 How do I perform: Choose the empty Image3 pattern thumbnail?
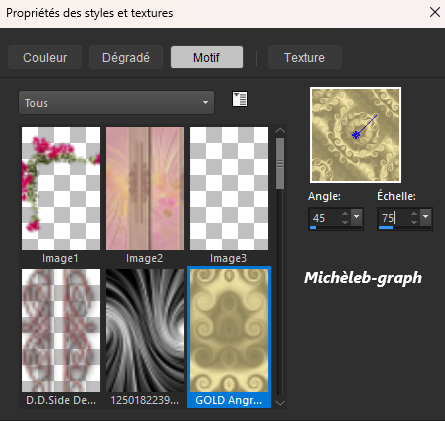click(x=229, y=188)
